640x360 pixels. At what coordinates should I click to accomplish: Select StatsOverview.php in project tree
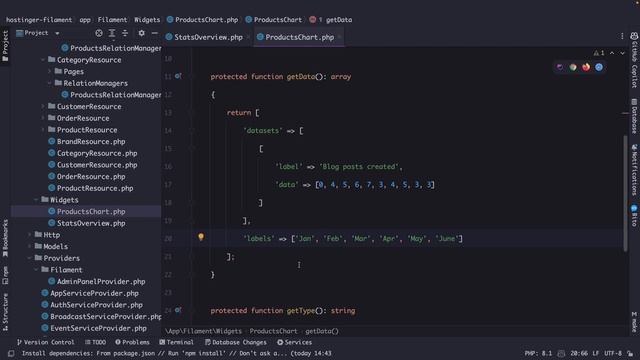[91, 223]
